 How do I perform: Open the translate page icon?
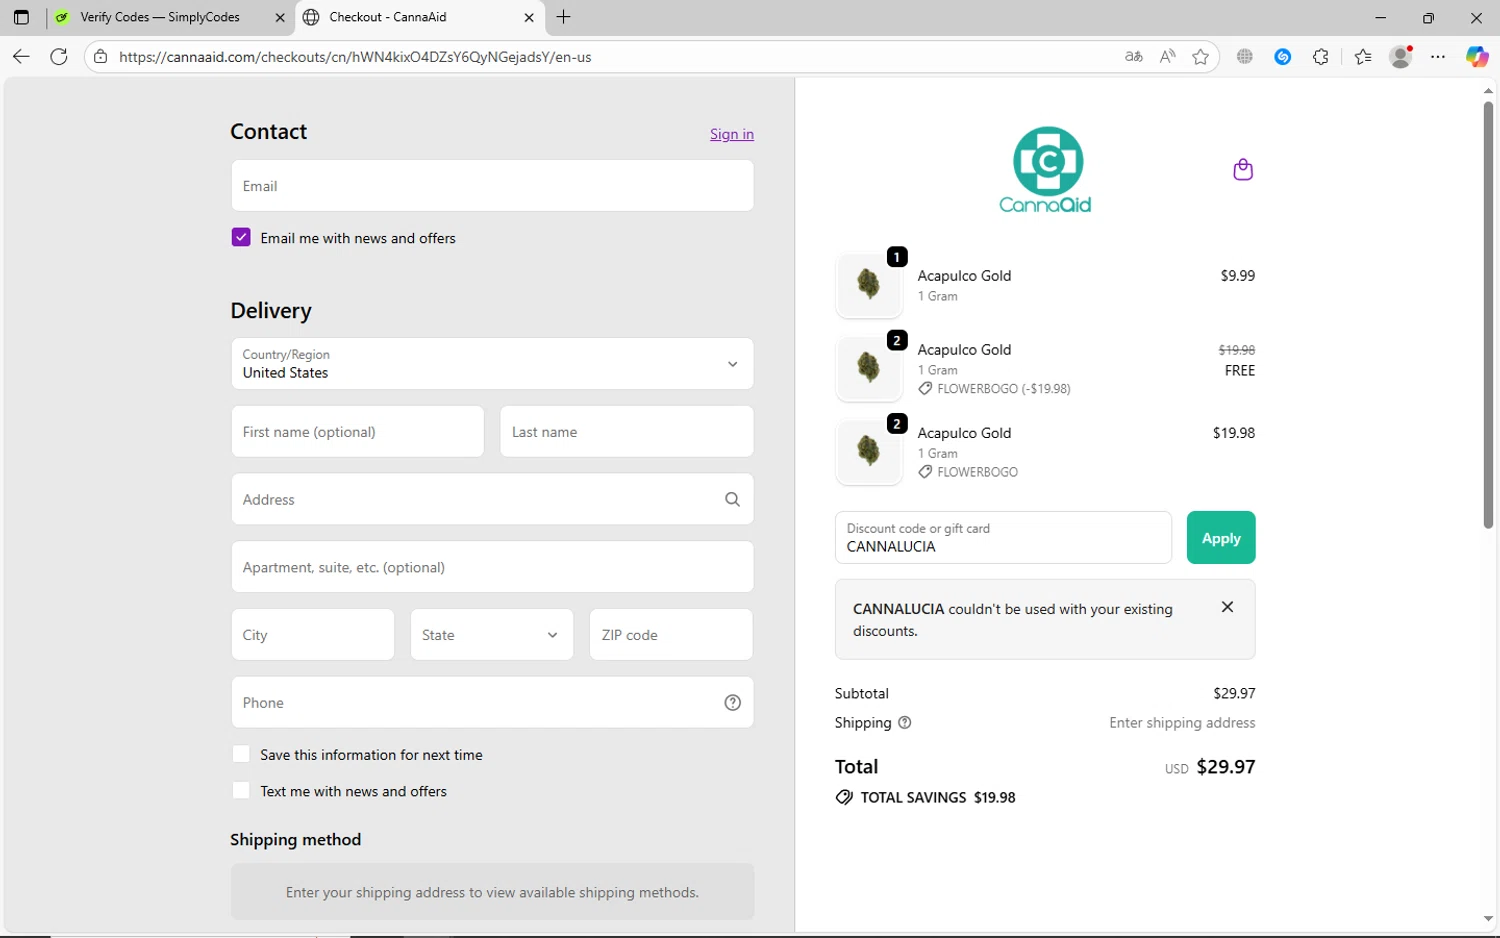click(x=1133, y=57)
